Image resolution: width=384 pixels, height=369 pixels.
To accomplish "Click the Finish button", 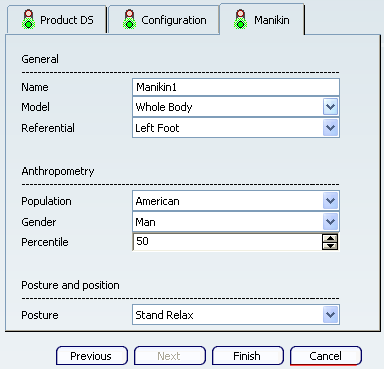I will pyautogui.click(x=248, y=356).
